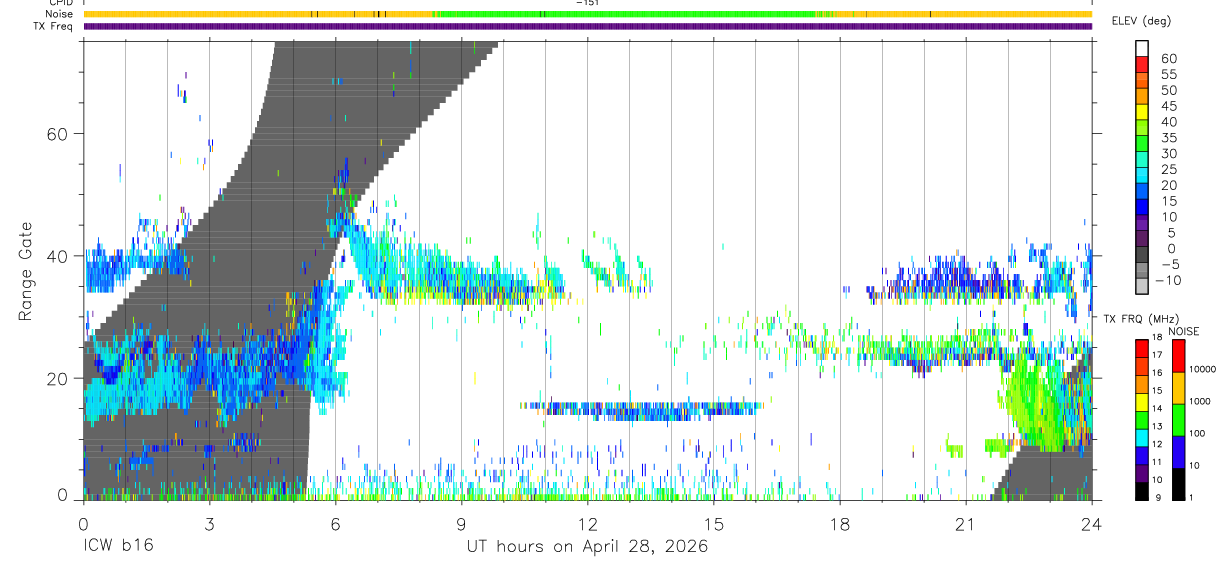
Task: Click the 55 value in ELEV legend
Action: pos(1168,75)
